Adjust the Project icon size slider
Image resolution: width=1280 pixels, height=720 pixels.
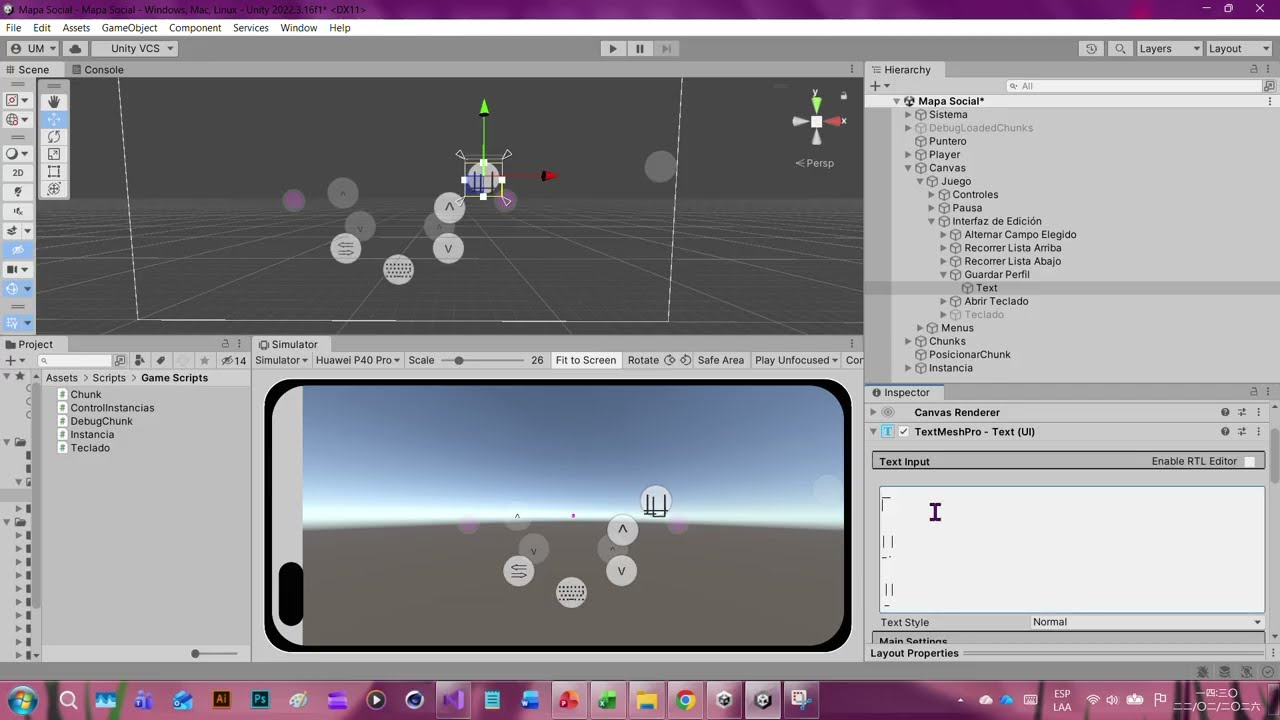pos(215,653)
